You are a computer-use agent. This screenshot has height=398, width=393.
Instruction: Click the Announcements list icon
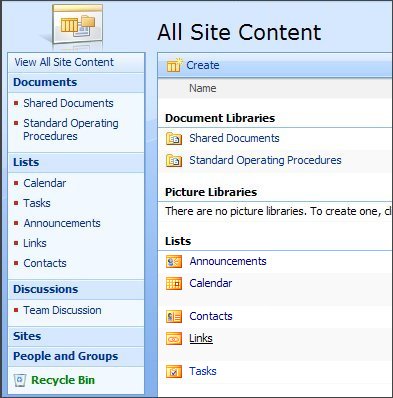[x=174, y=261]
